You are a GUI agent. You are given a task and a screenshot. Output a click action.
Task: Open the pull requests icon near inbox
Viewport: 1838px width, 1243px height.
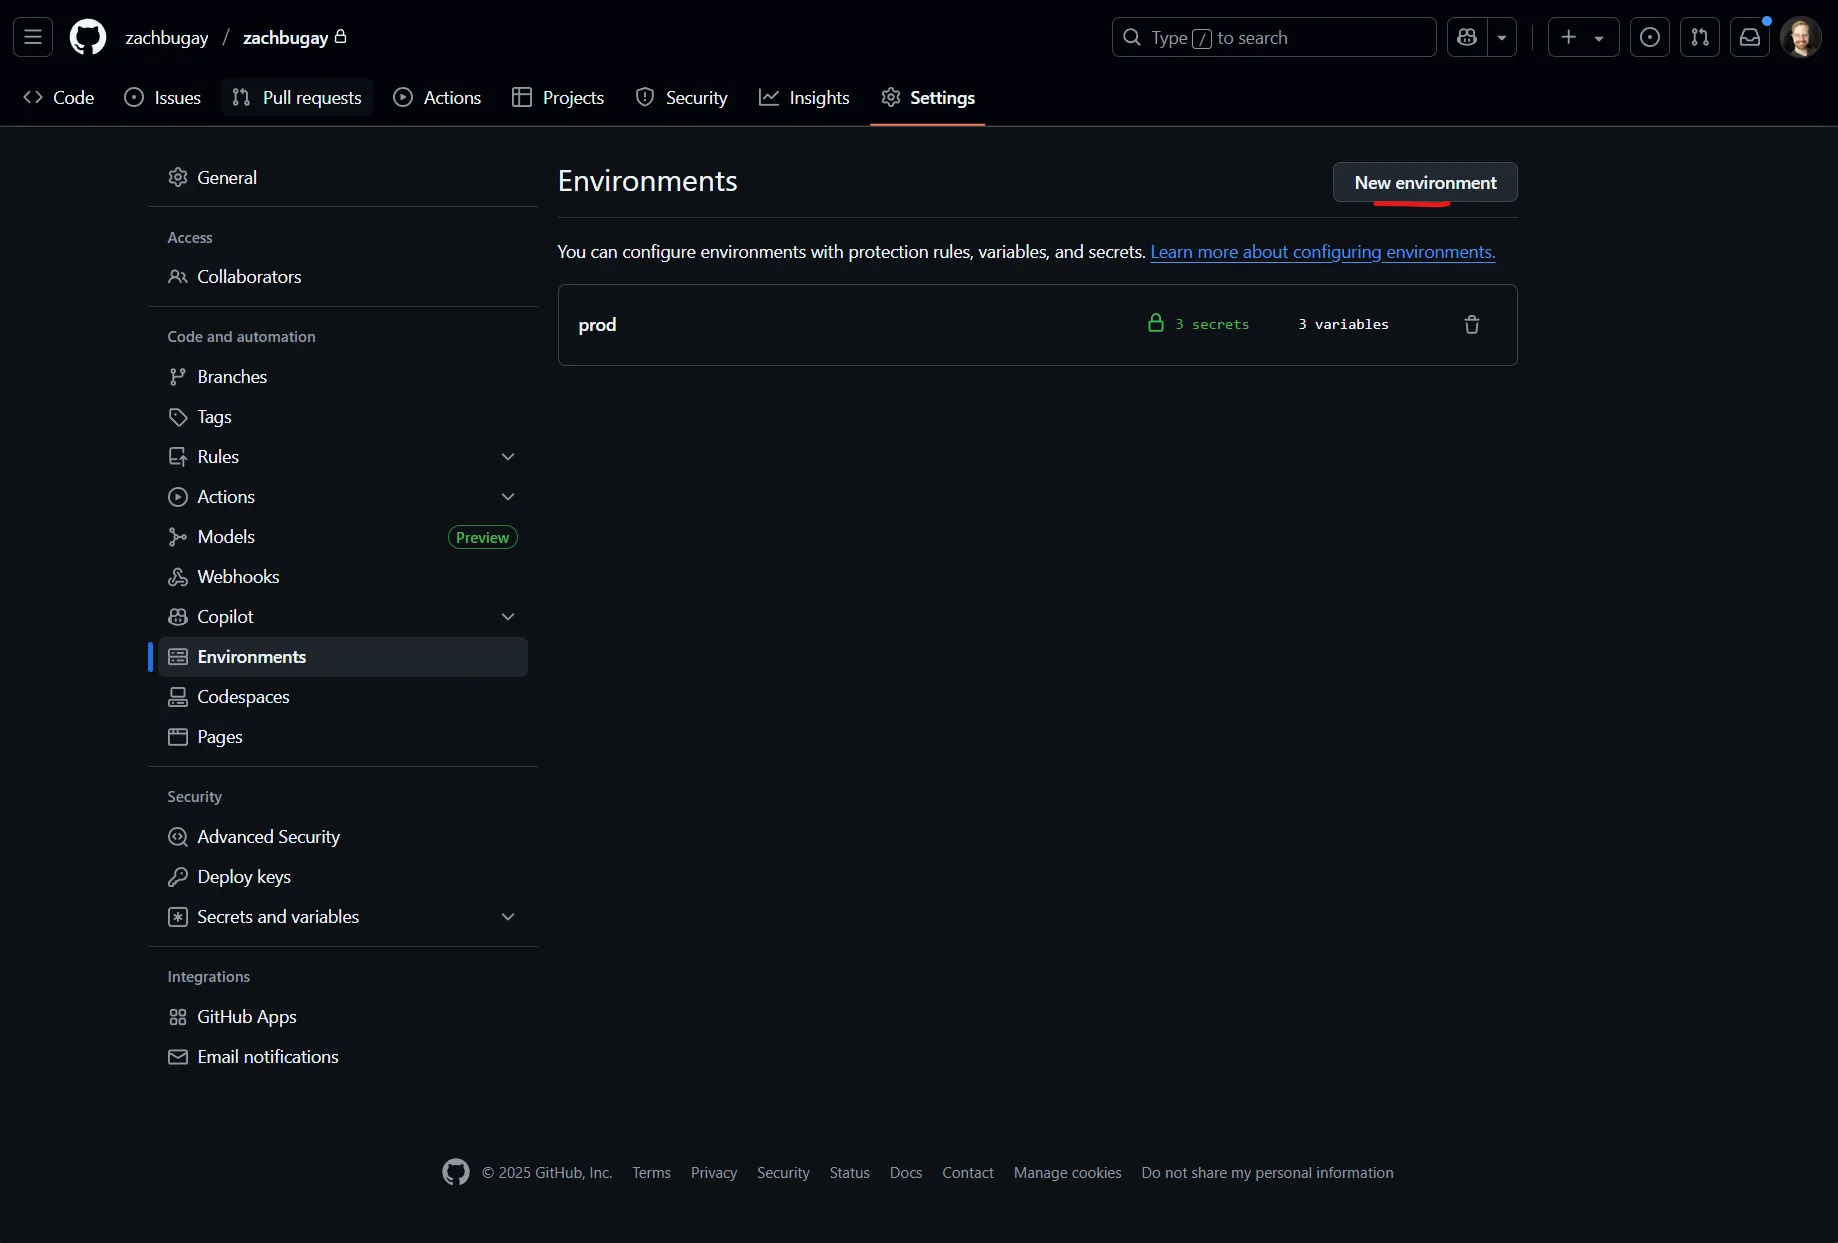[1700, 37]
